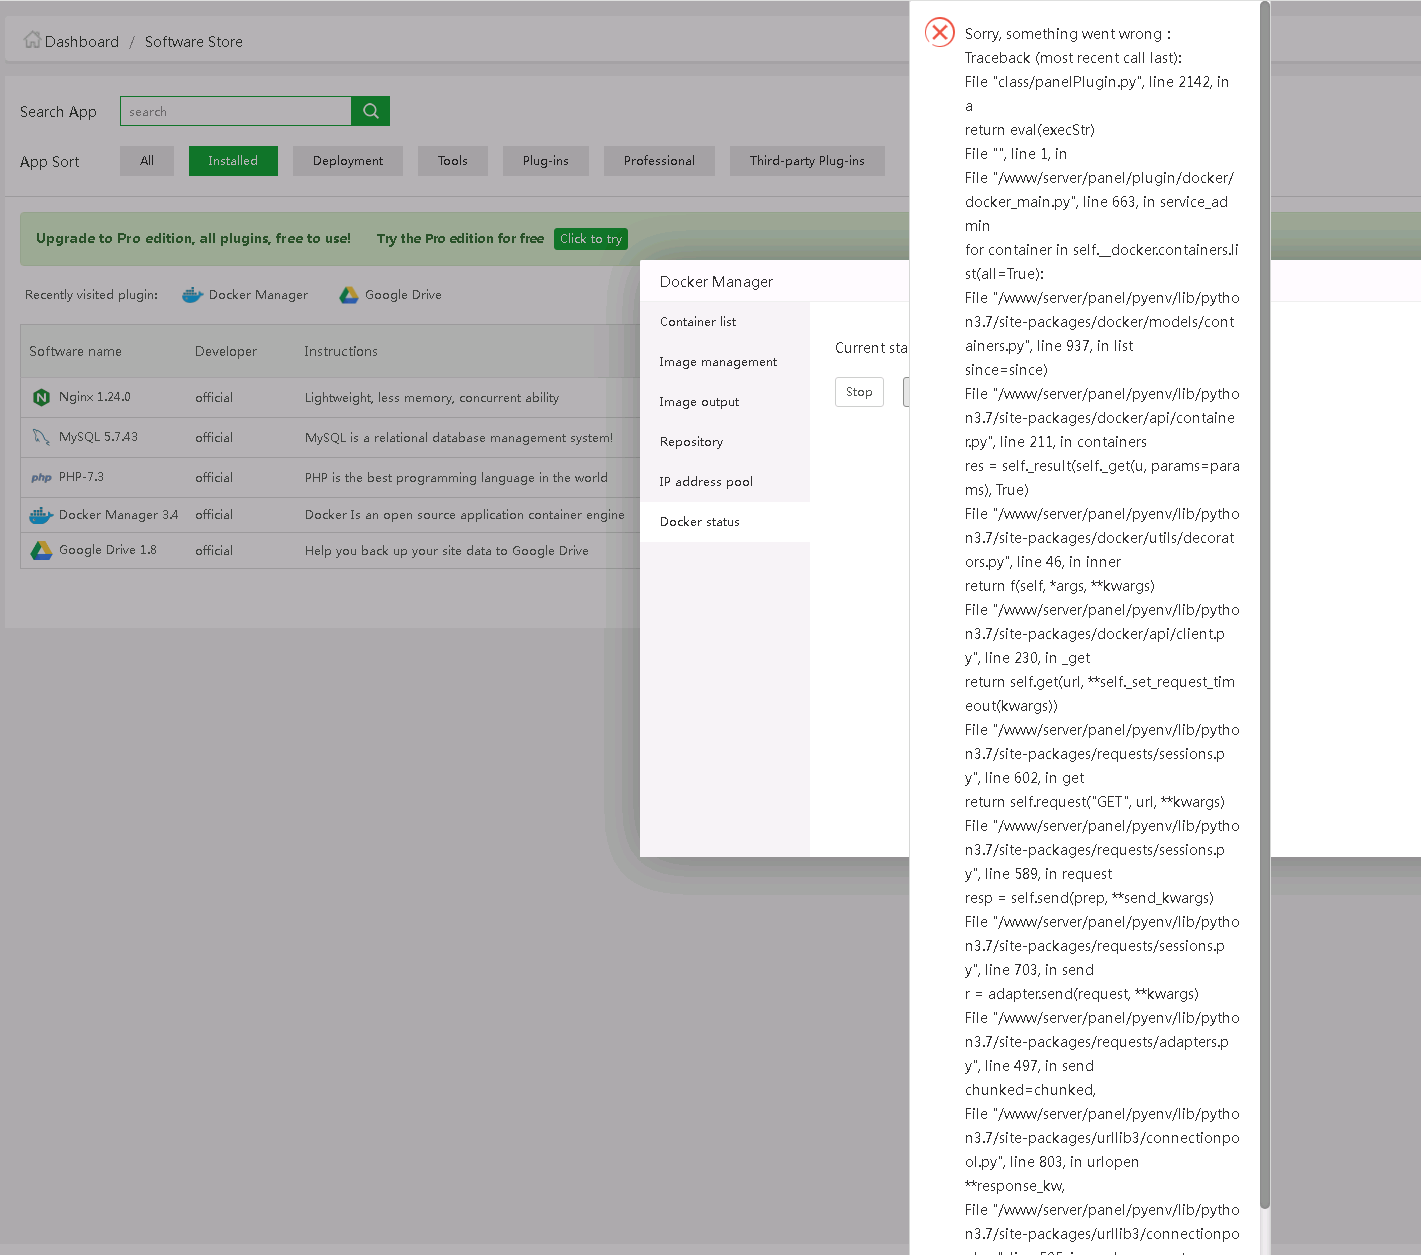Viewport: 1421px width, 1255px height.
Task: Click the Dashboard home icon
Action: pyautogui.click(x=33, y=40)
